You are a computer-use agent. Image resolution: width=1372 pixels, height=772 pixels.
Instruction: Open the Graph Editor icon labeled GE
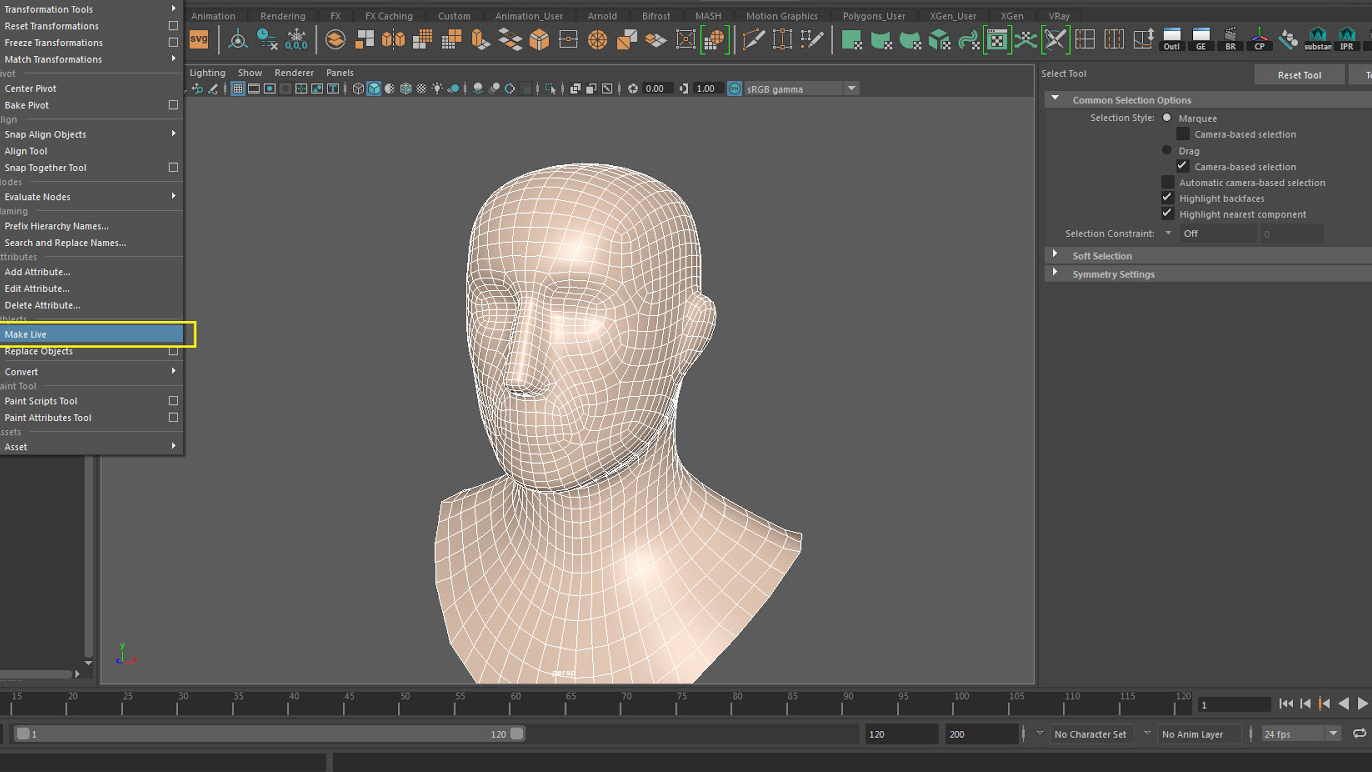click(x=1201, y=35)
